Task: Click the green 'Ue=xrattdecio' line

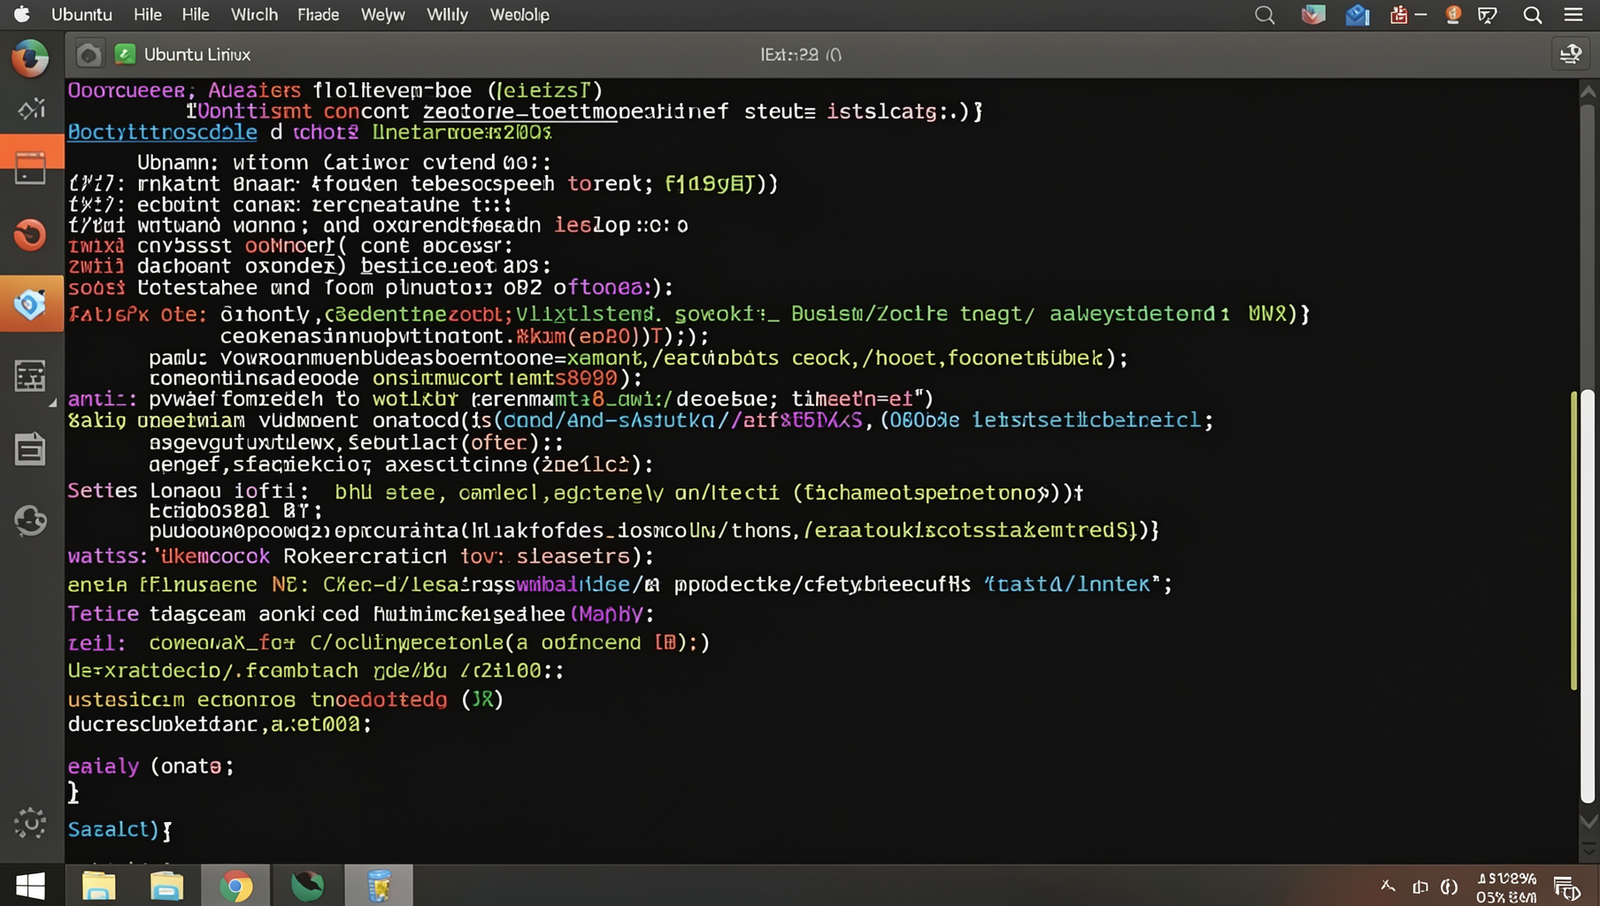Action: tap(316, 670)
